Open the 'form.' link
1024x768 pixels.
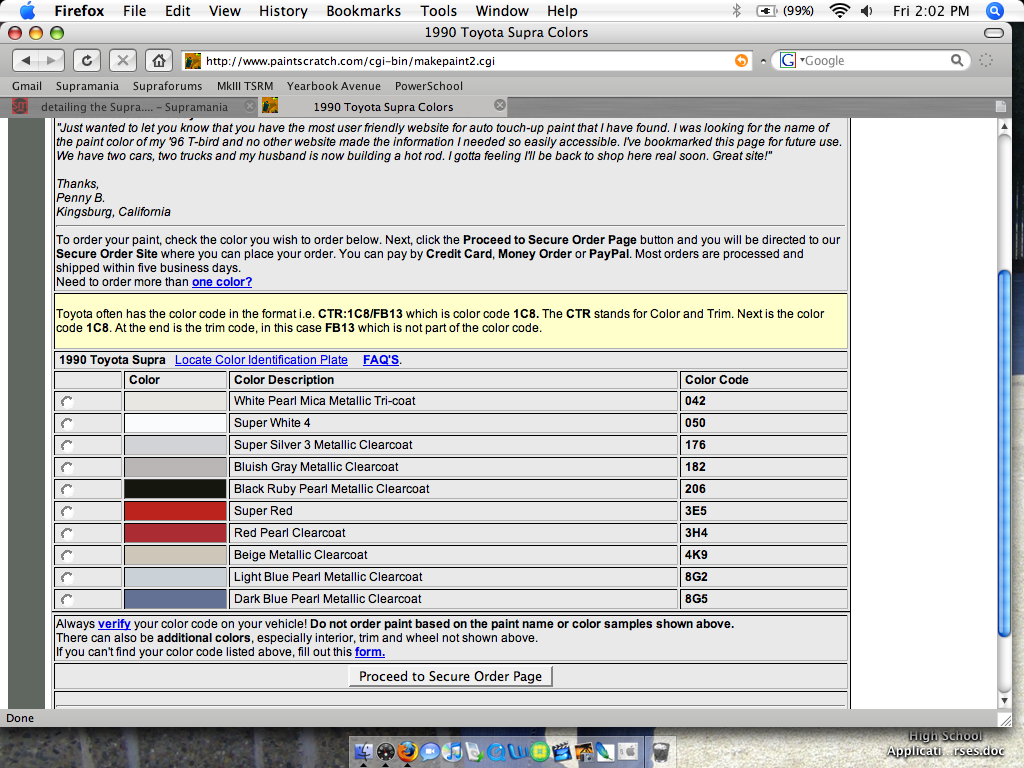(370, 652)
